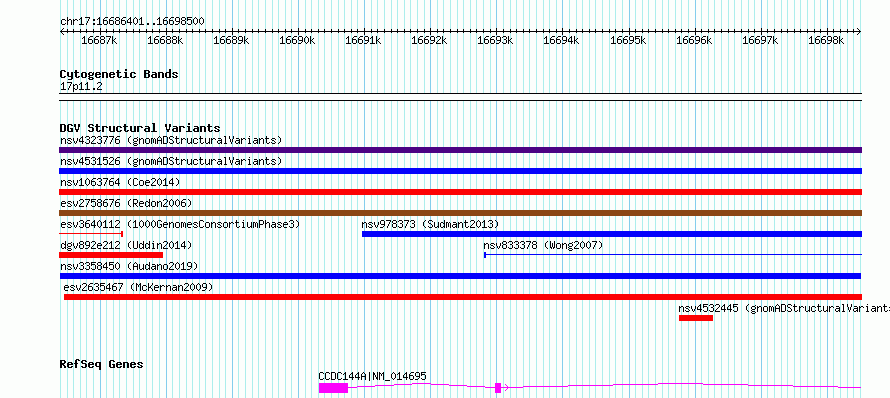Open the esv2635467 (McKernan2009) variant label
The image size is (890, 398).
(x=138, y=287)
